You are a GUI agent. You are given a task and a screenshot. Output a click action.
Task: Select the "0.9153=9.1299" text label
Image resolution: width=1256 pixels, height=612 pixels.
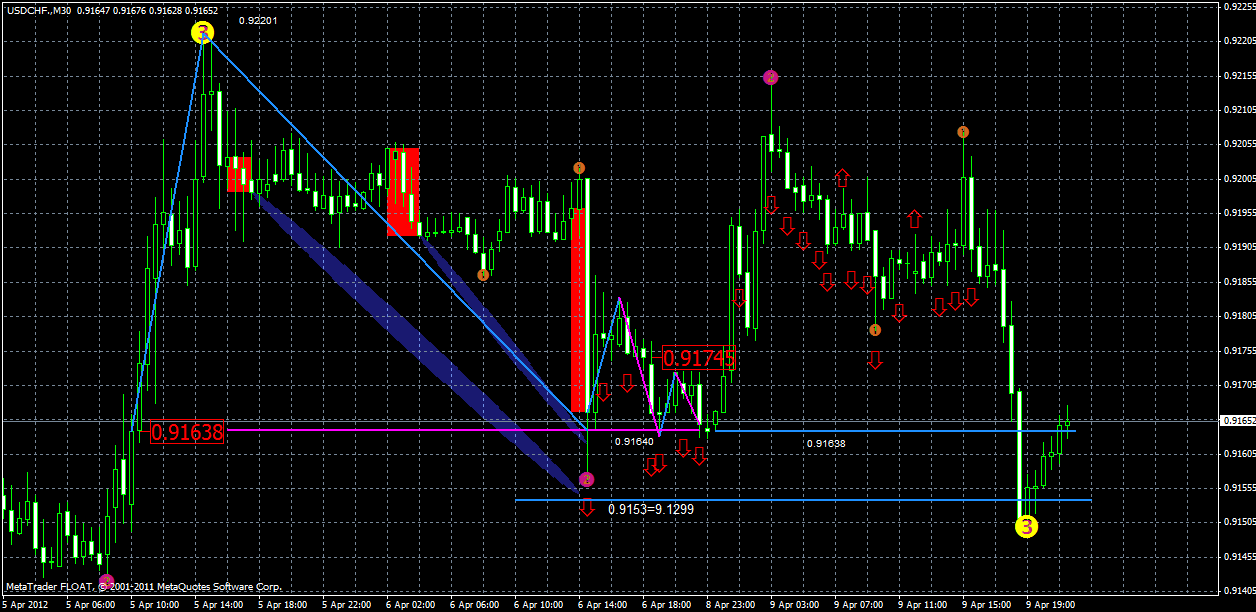(x=652, y=508)
